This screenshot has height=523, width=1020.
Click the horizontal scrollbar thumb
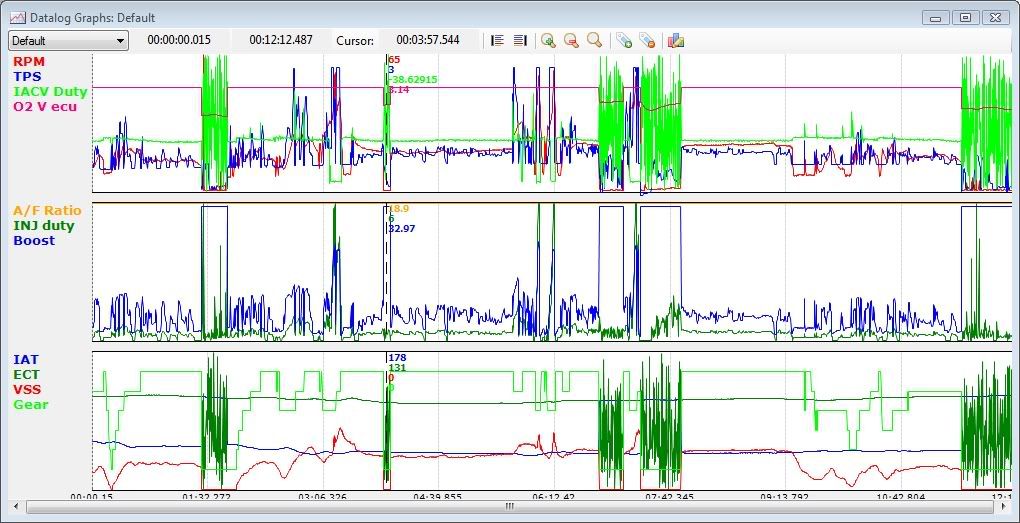coord(509,505)
